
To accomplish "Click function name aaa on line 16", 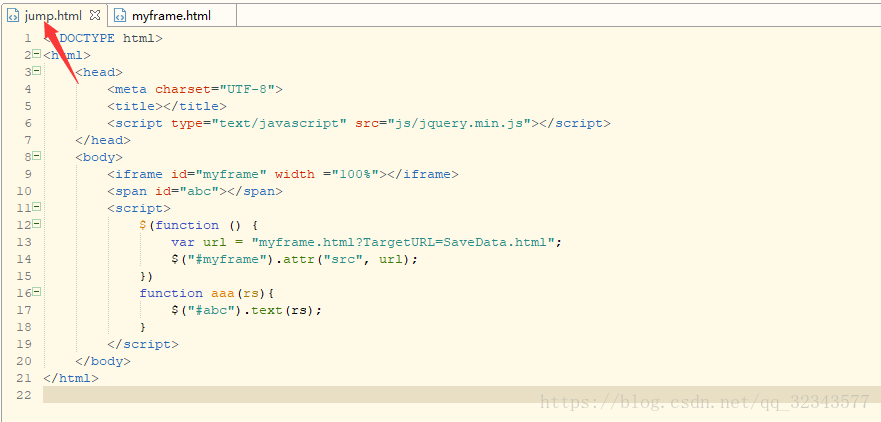I will pos(223,293).
